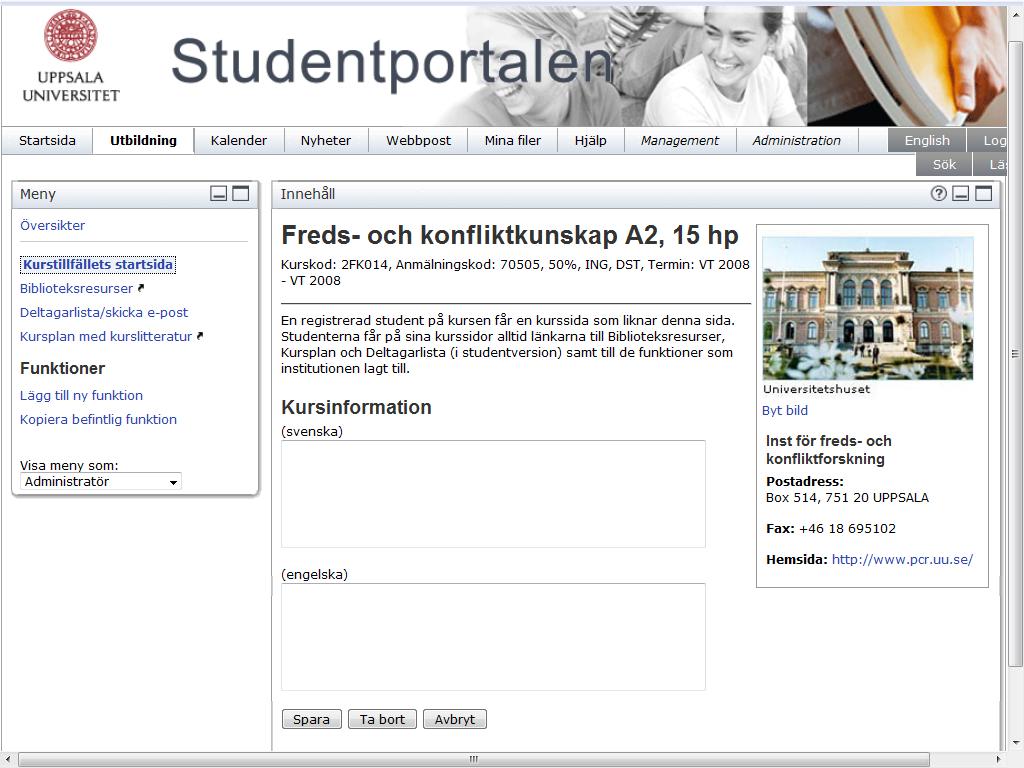The height and width of the screenshot is (768, 1024).
Task: Minimize the Meny panel
Action: point(219,193)
